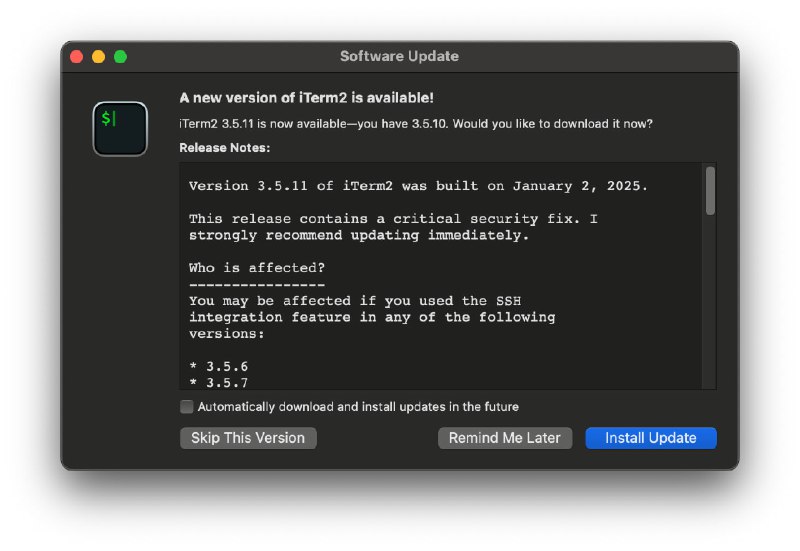Choose Remind Me Later
This screenshot has height=551, width=800.
(505, 438)
